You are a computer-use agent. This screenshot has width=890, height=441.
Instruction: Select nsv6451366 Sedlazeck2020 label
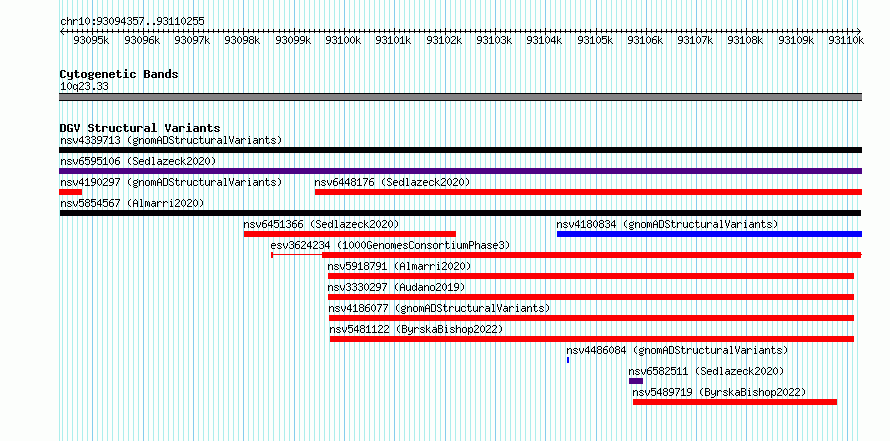[x=321, y=224]
